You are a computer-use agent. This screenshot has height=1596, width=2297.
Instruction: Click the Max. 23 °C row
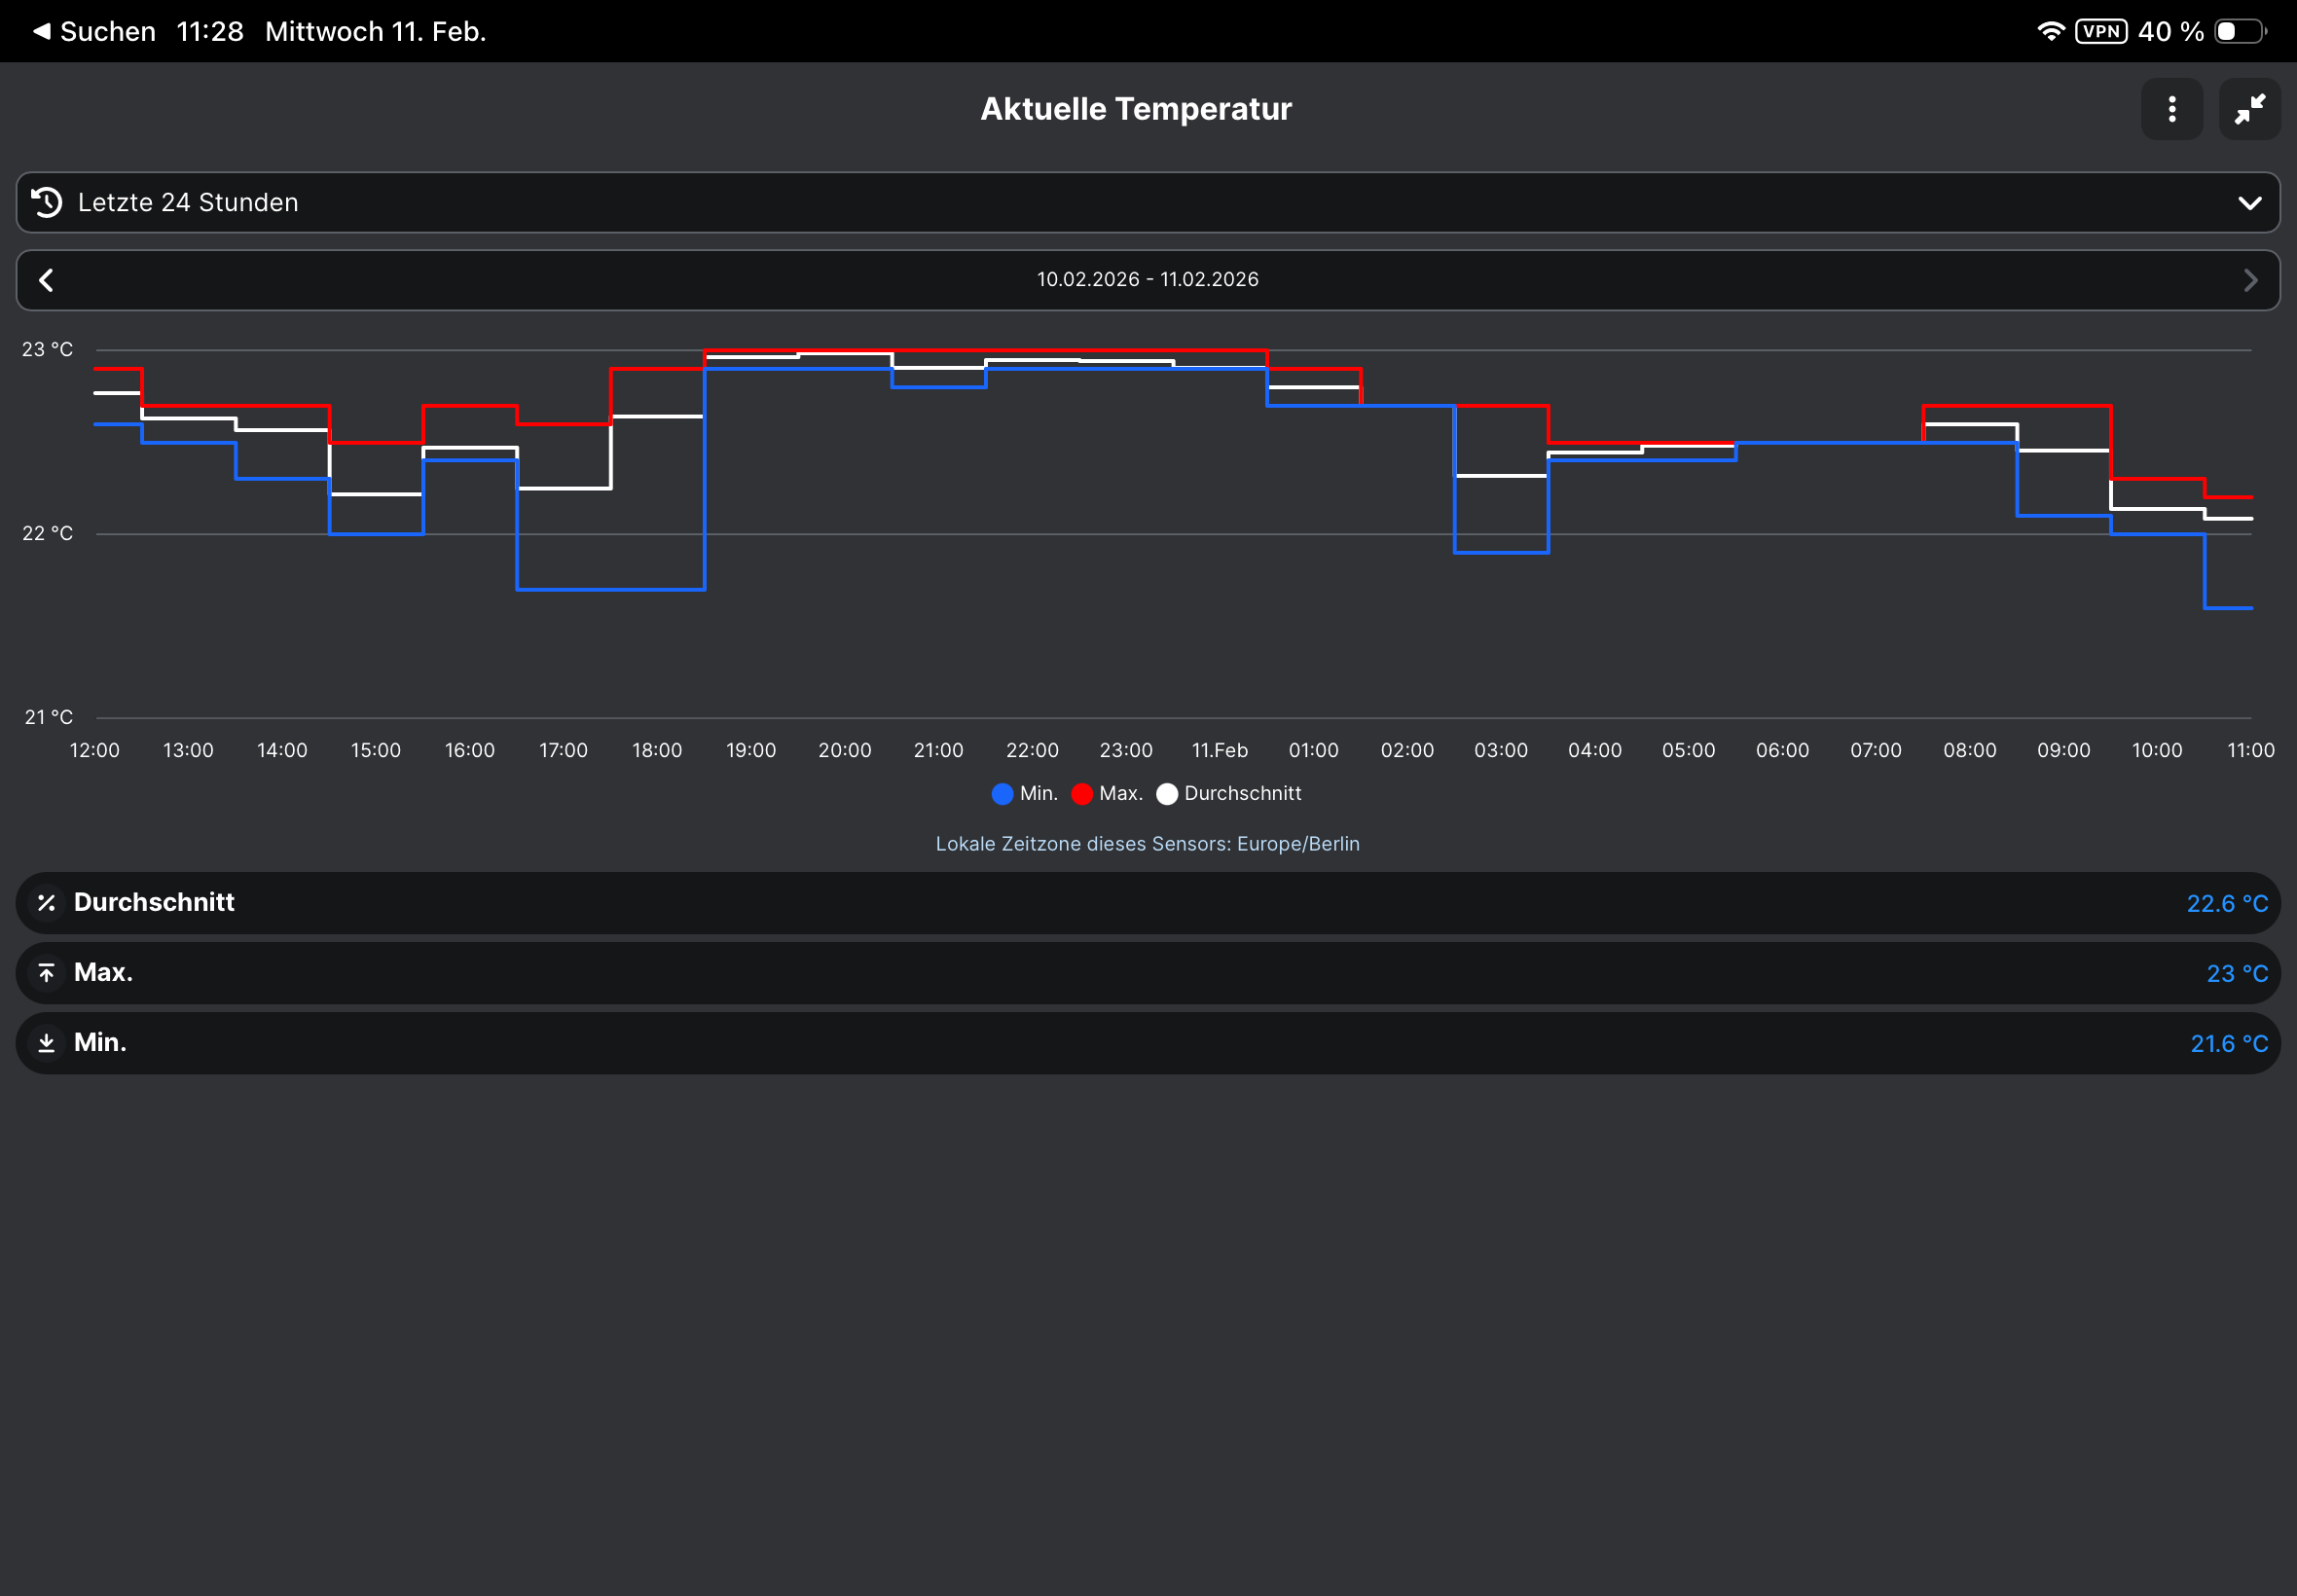1148,973
